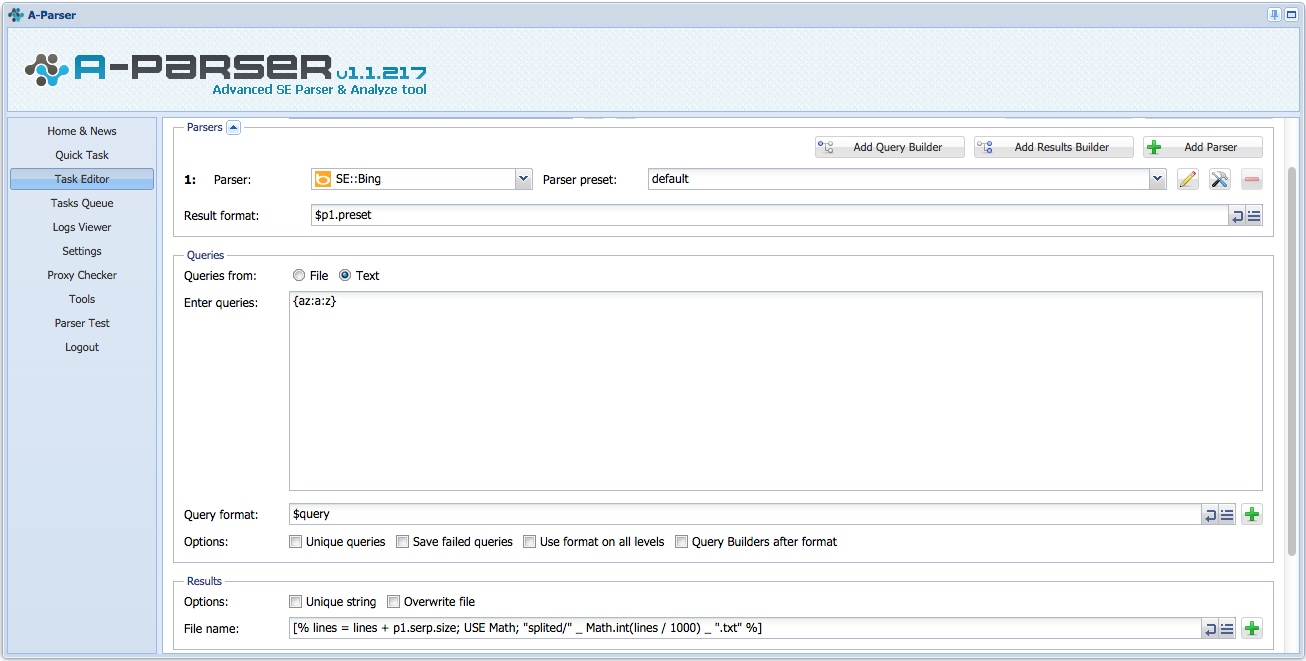Click the Result format input field
1306x661 pixels.
click(770, 215)
